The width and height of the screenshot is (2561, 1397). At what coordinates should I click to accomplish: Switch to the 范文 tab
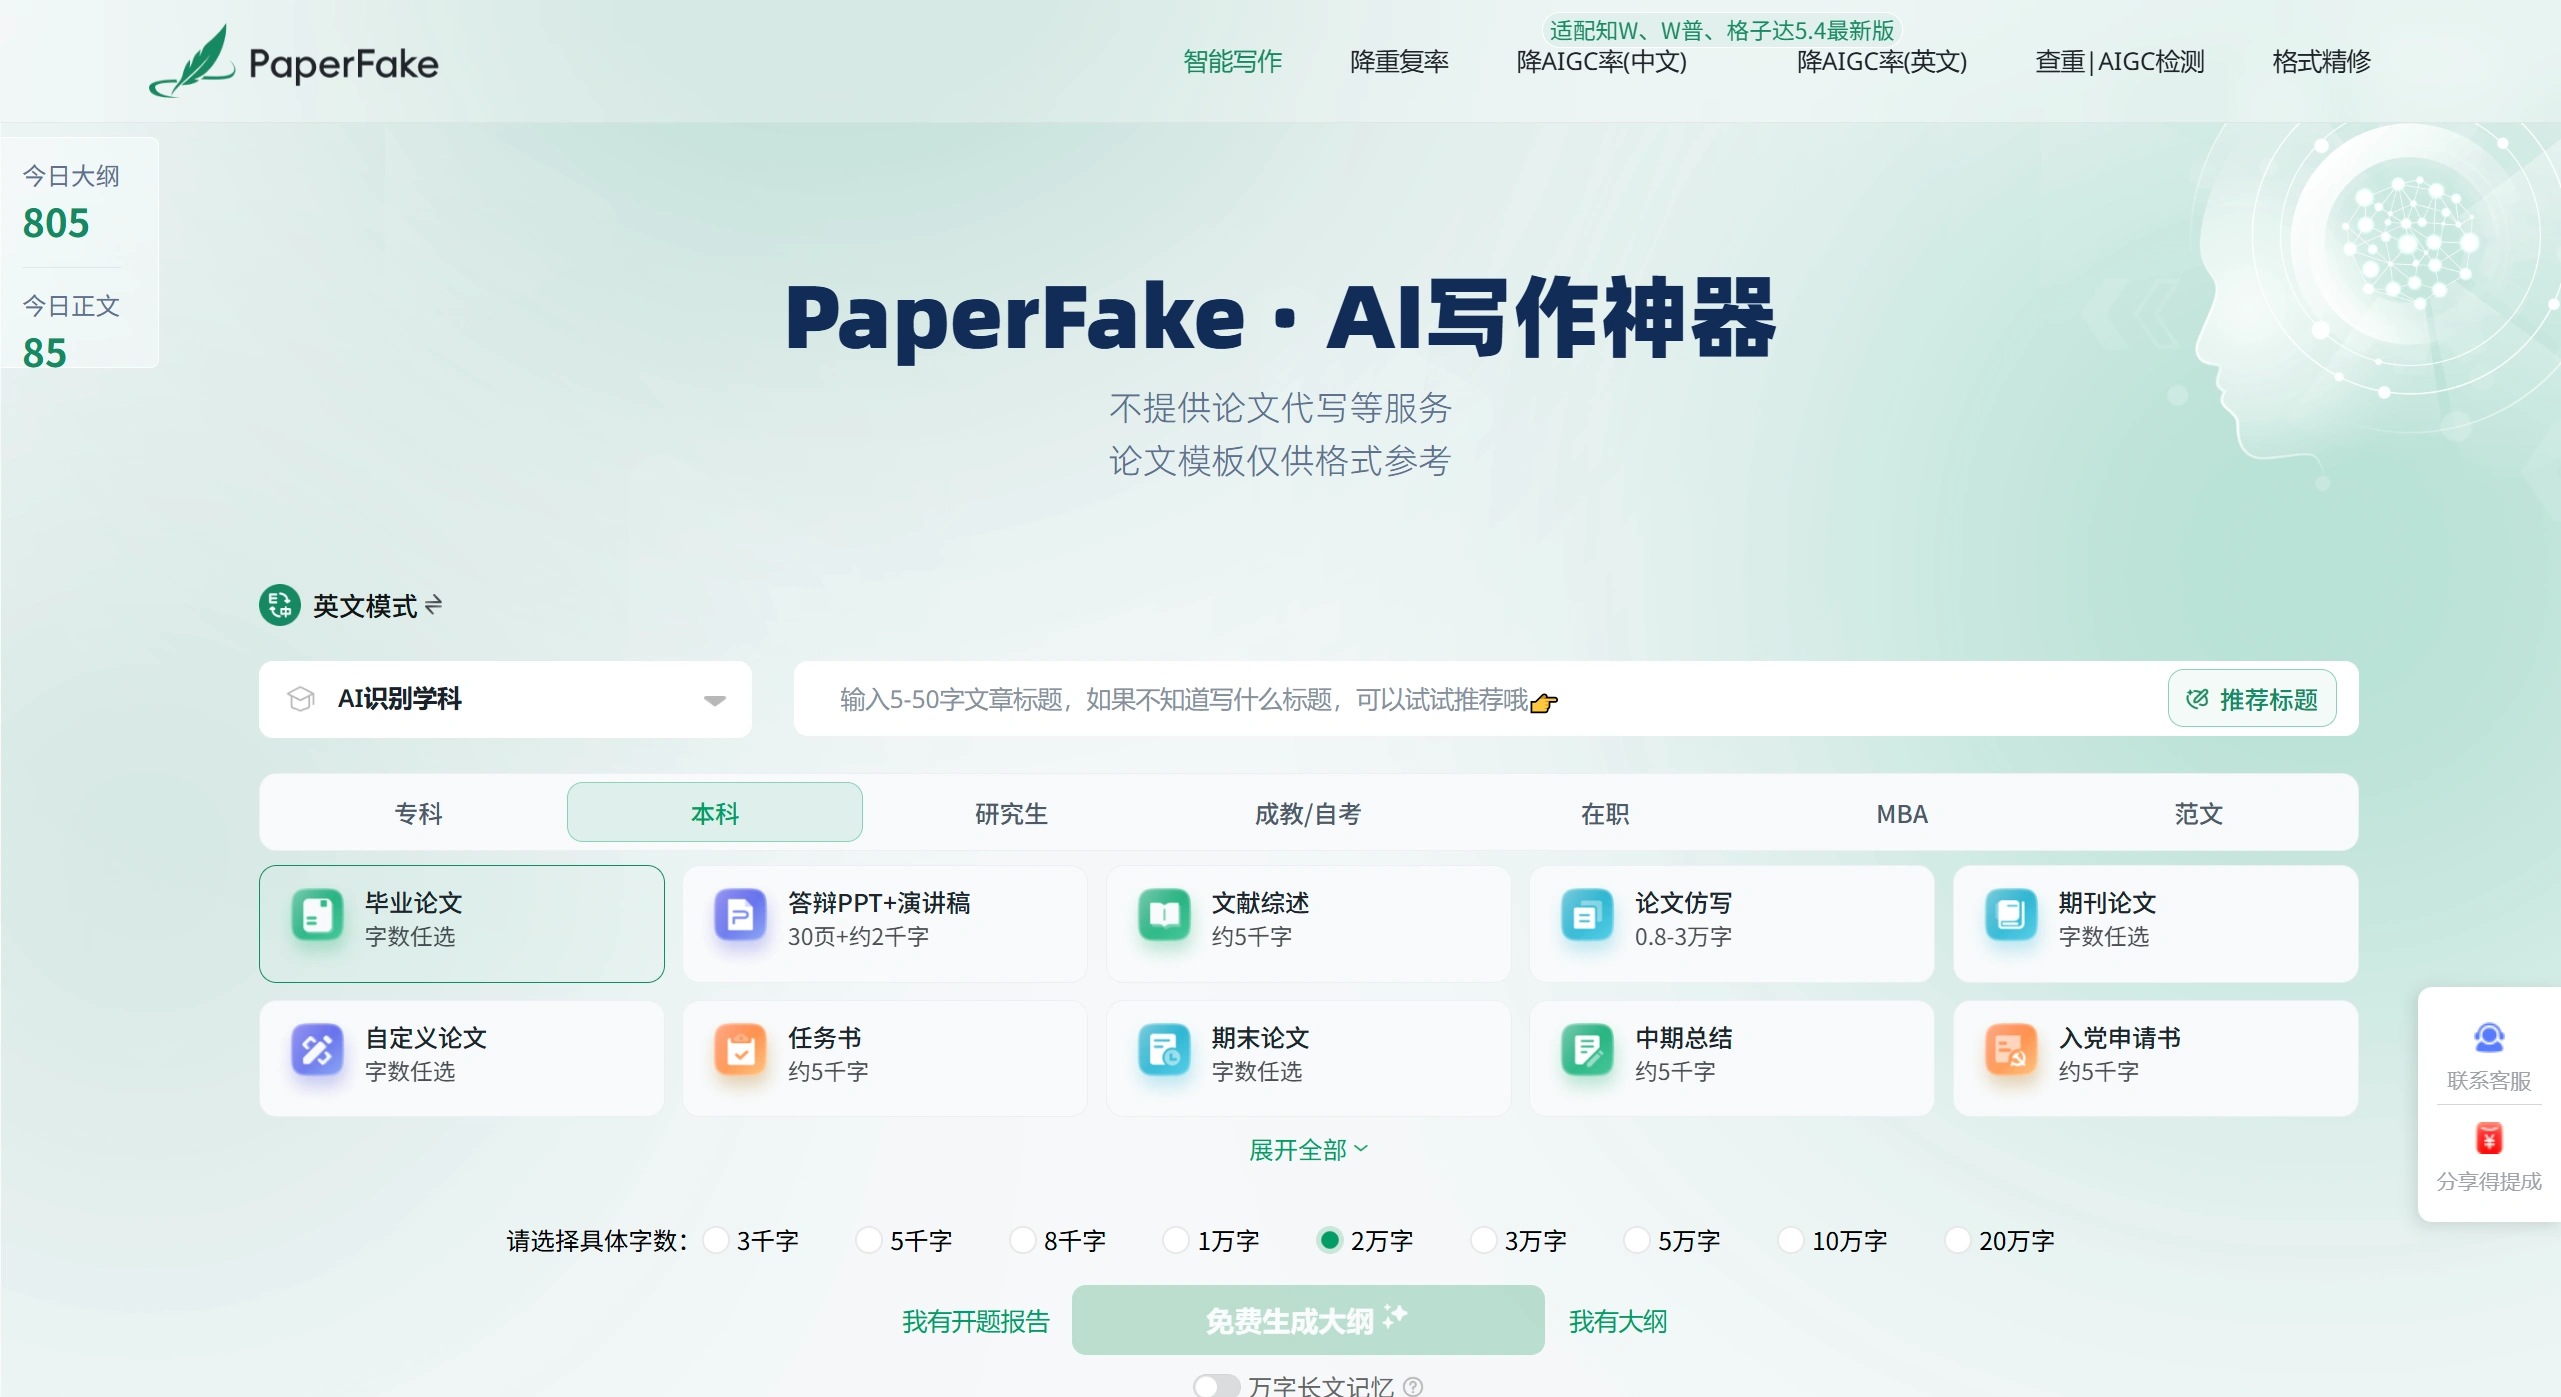click(2198, 813)
